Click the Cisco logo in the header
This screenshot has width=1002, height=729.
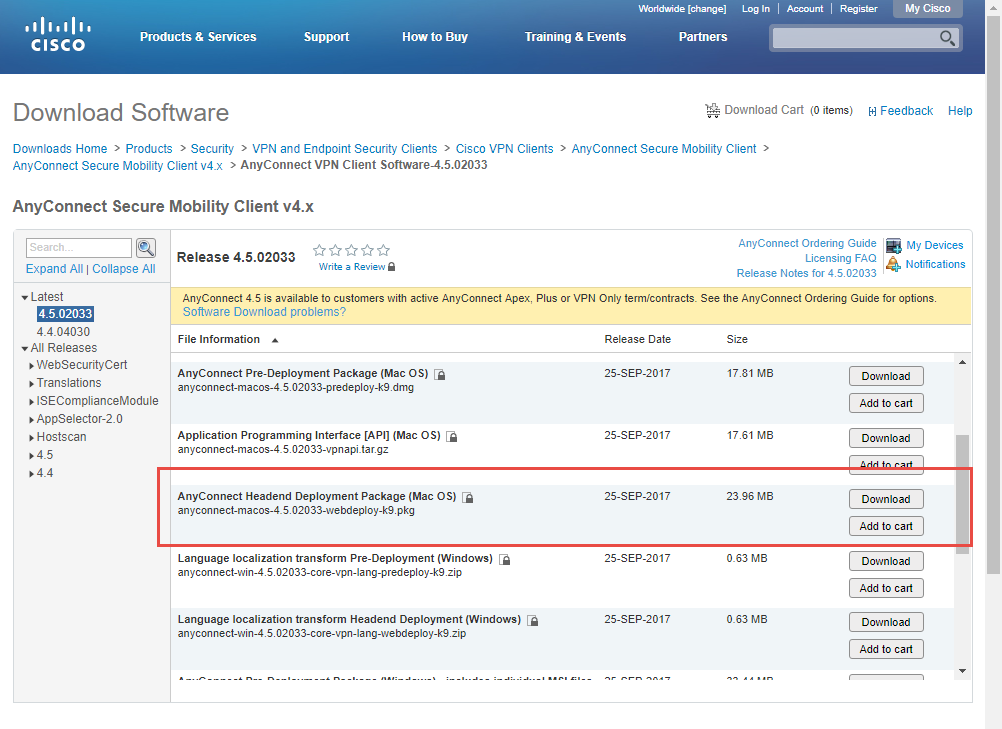click(58, 35)
